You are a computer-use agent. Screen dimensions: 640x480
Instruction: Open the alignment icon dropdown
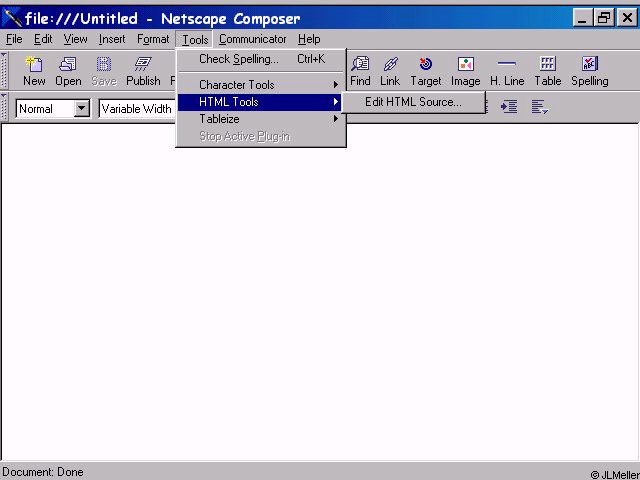pos(539,107)
